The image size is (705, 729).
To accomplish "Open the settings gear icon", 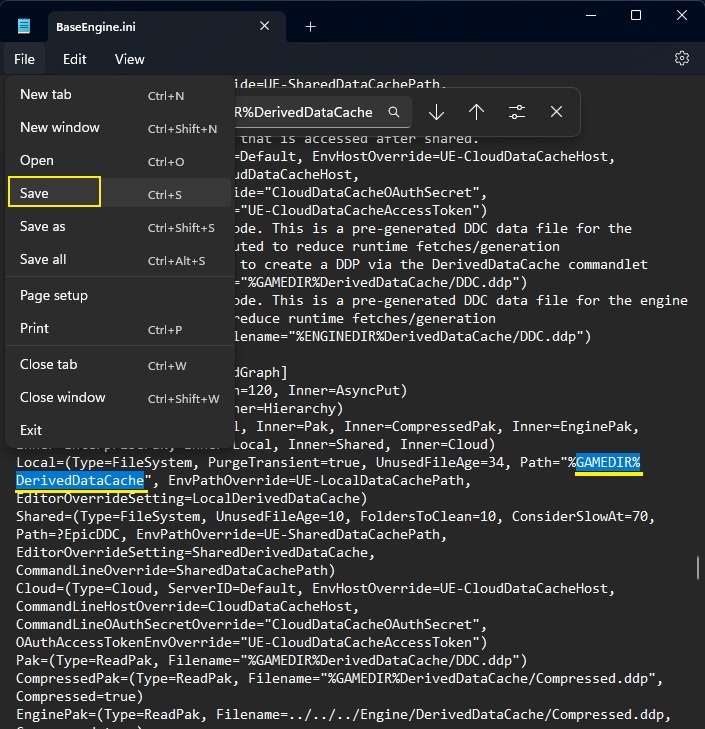I will (681, 59).
